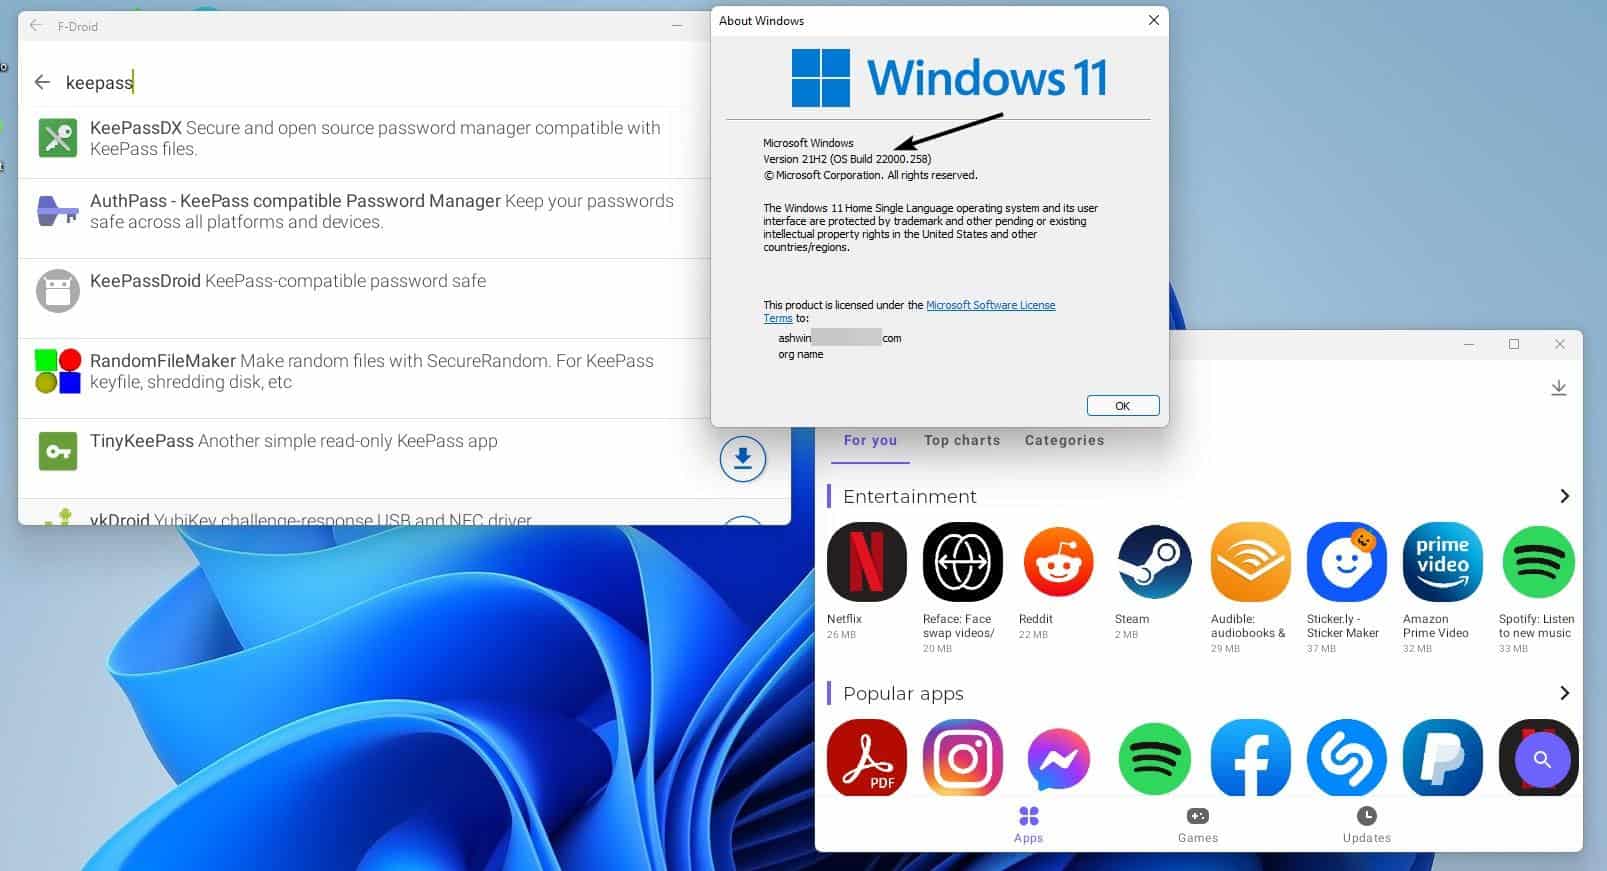Select the Amazon Prime Video icon
1607x871 pixels.
click(x=1442, y=562)
